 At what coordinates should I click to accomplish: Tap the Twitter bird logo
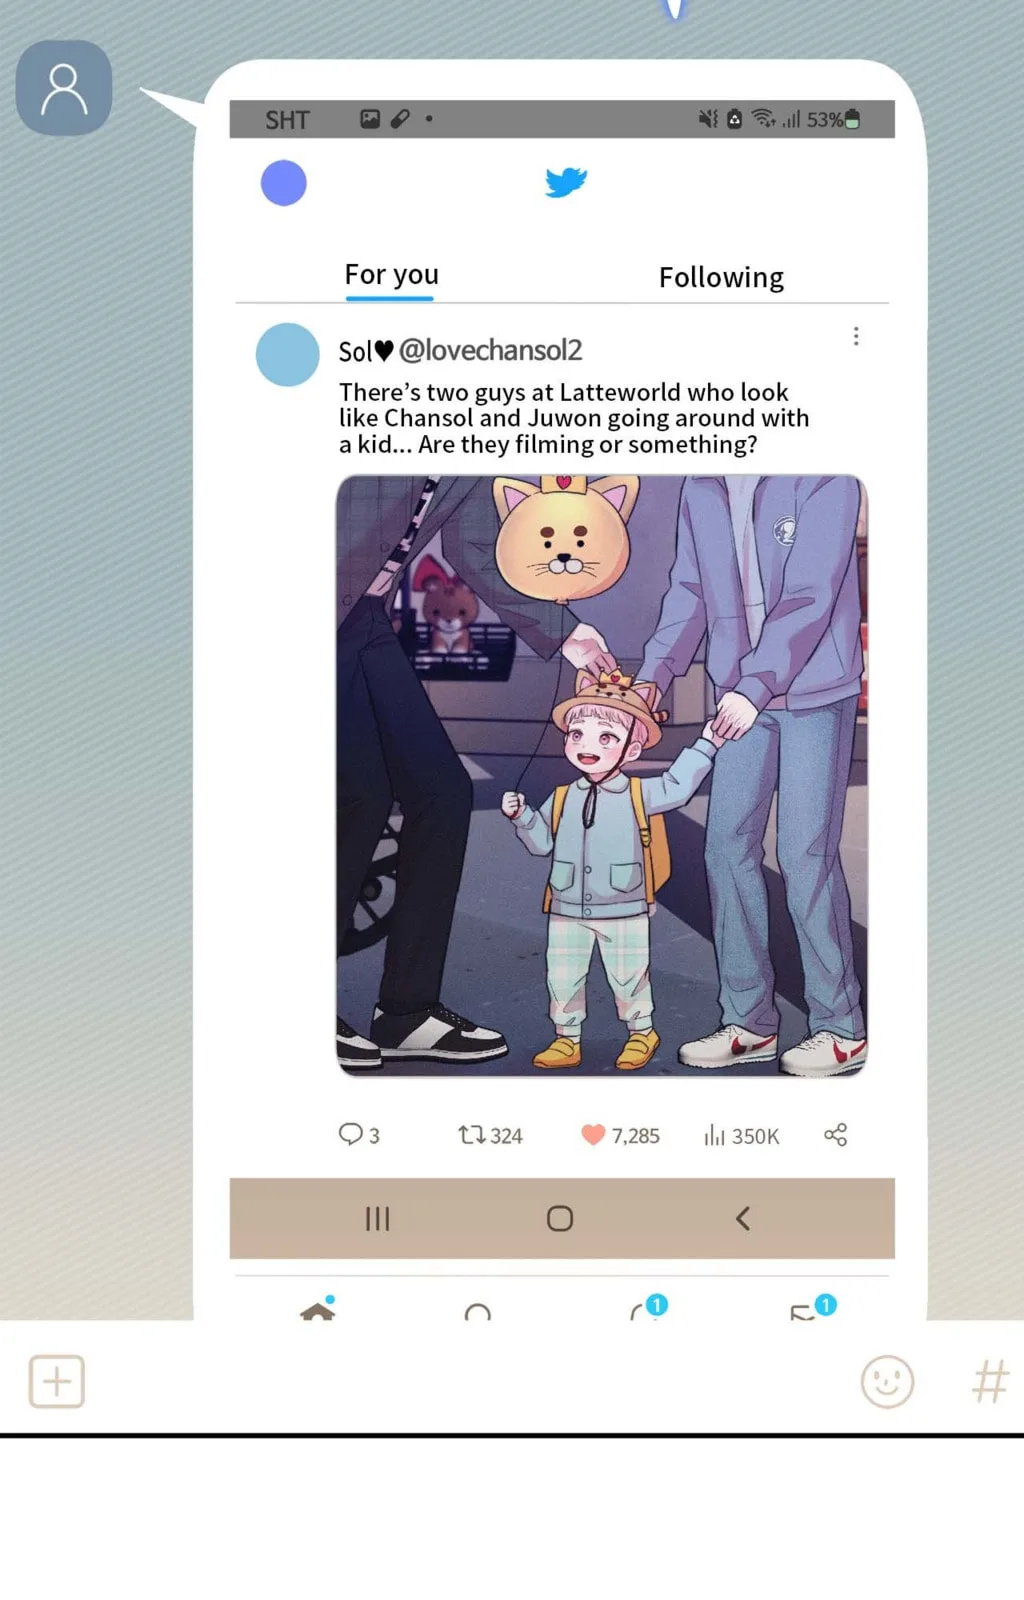(566, 182)
